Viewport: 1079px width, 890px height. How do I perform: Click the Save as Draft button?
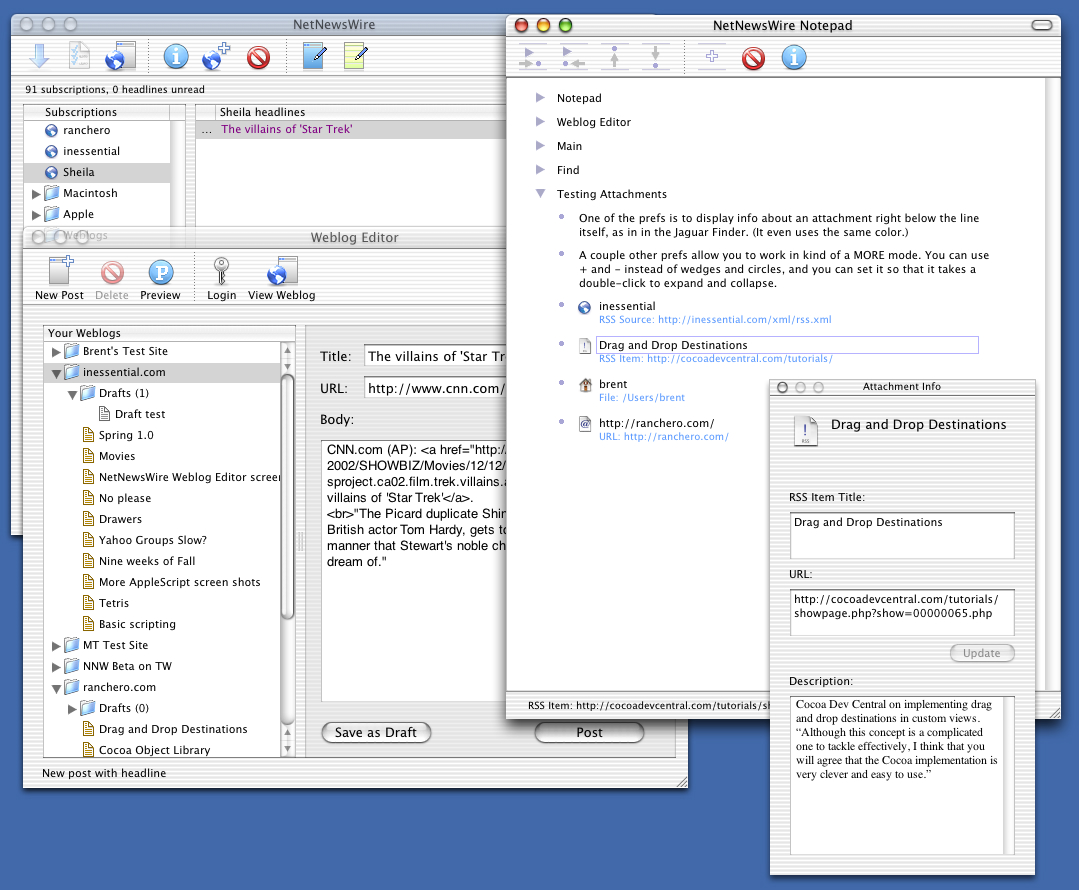375,732
